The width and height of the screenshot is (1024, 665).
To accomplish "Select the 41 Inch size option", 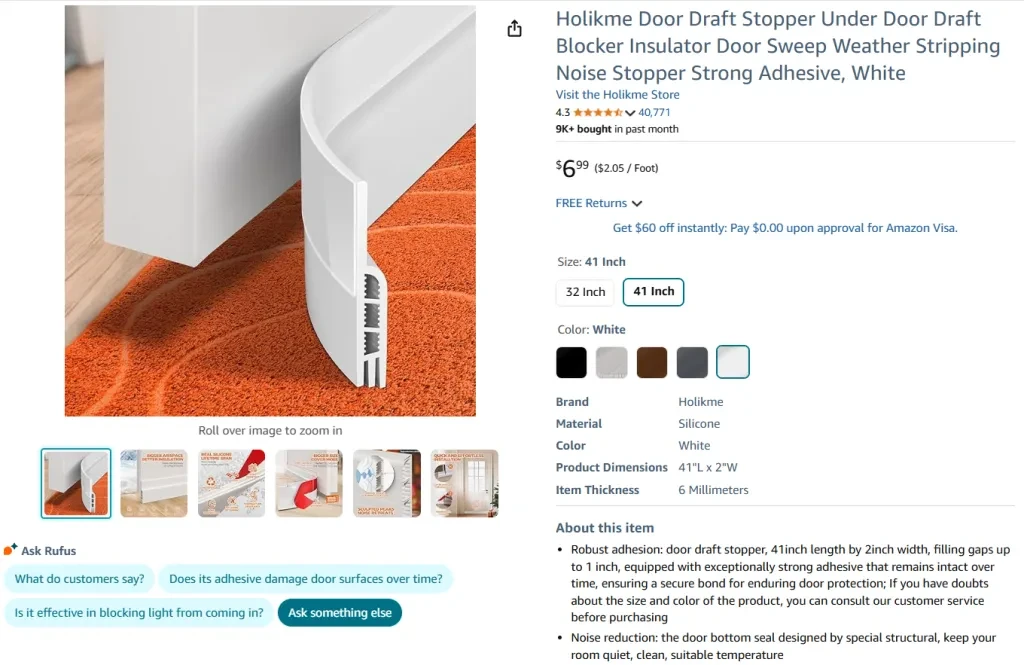I will (x=654, y=291).
